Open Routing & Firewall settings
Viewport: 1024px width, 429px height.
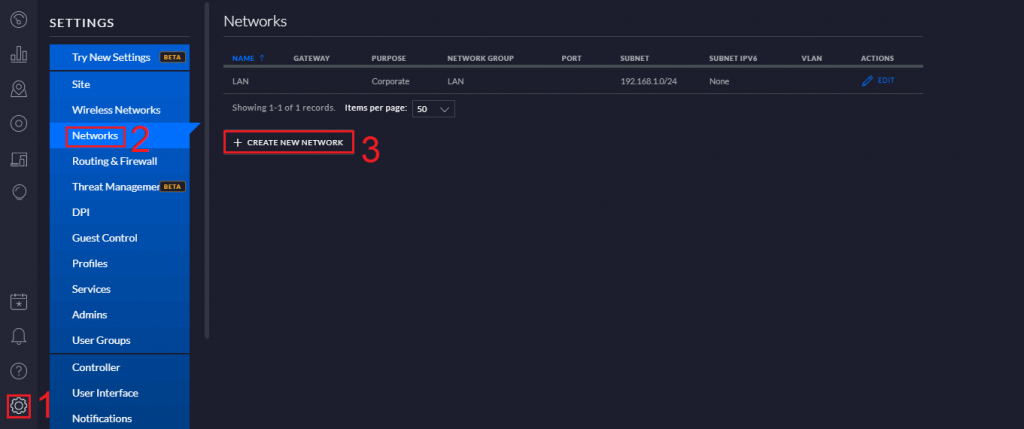(114, 161)
